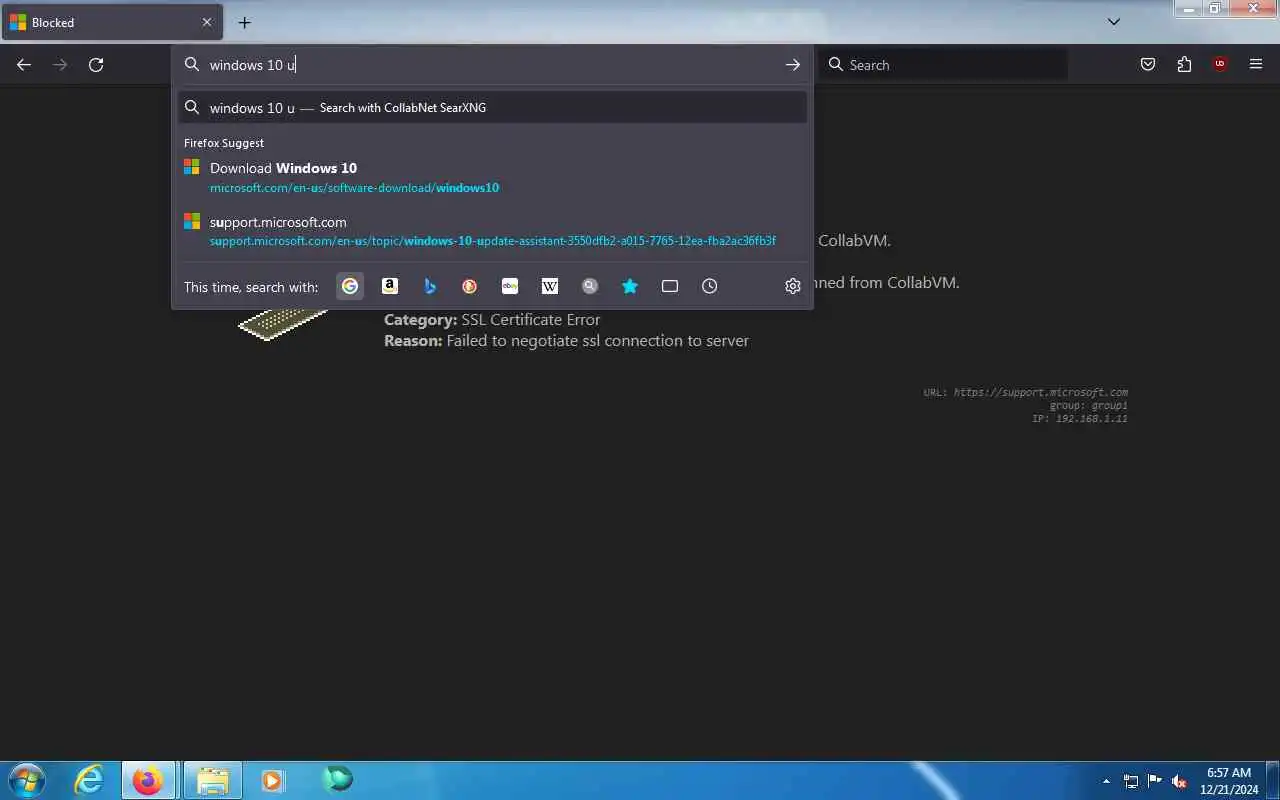The width and height of the screenshot is (1280, 800).
Task: Search this time with eBay
Action: coord(510,286)
